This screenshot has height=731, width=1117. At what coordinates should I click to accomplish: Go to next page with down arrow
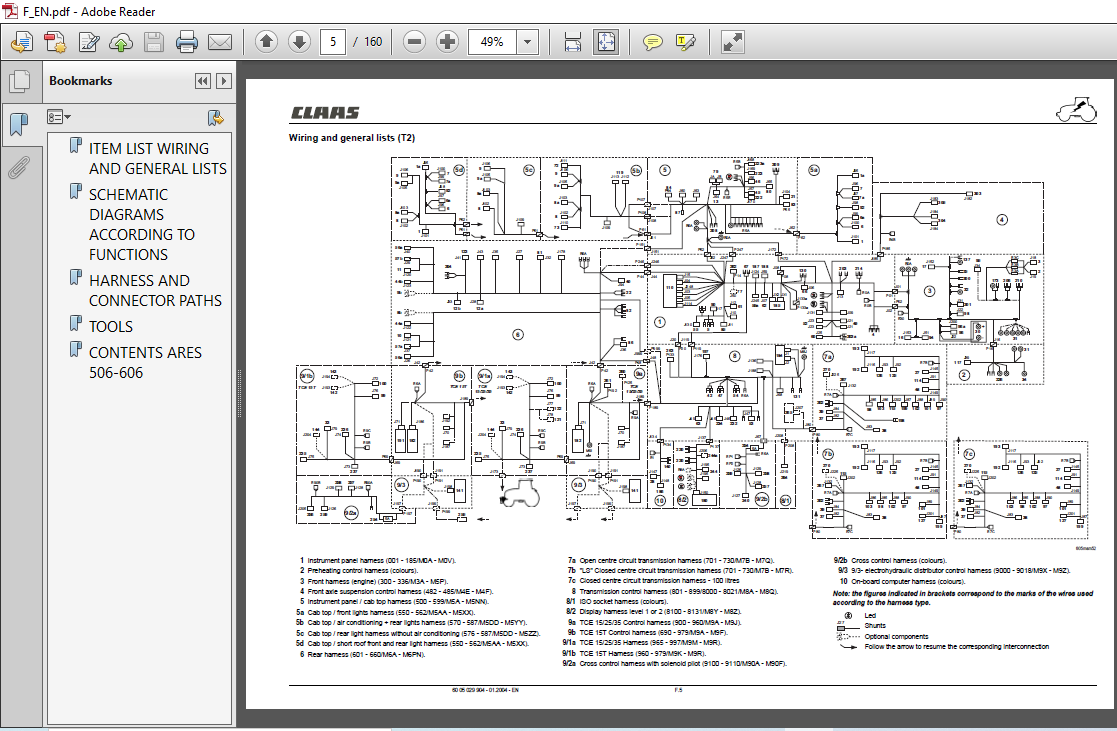pyautogui.click(x=299, y=42)
